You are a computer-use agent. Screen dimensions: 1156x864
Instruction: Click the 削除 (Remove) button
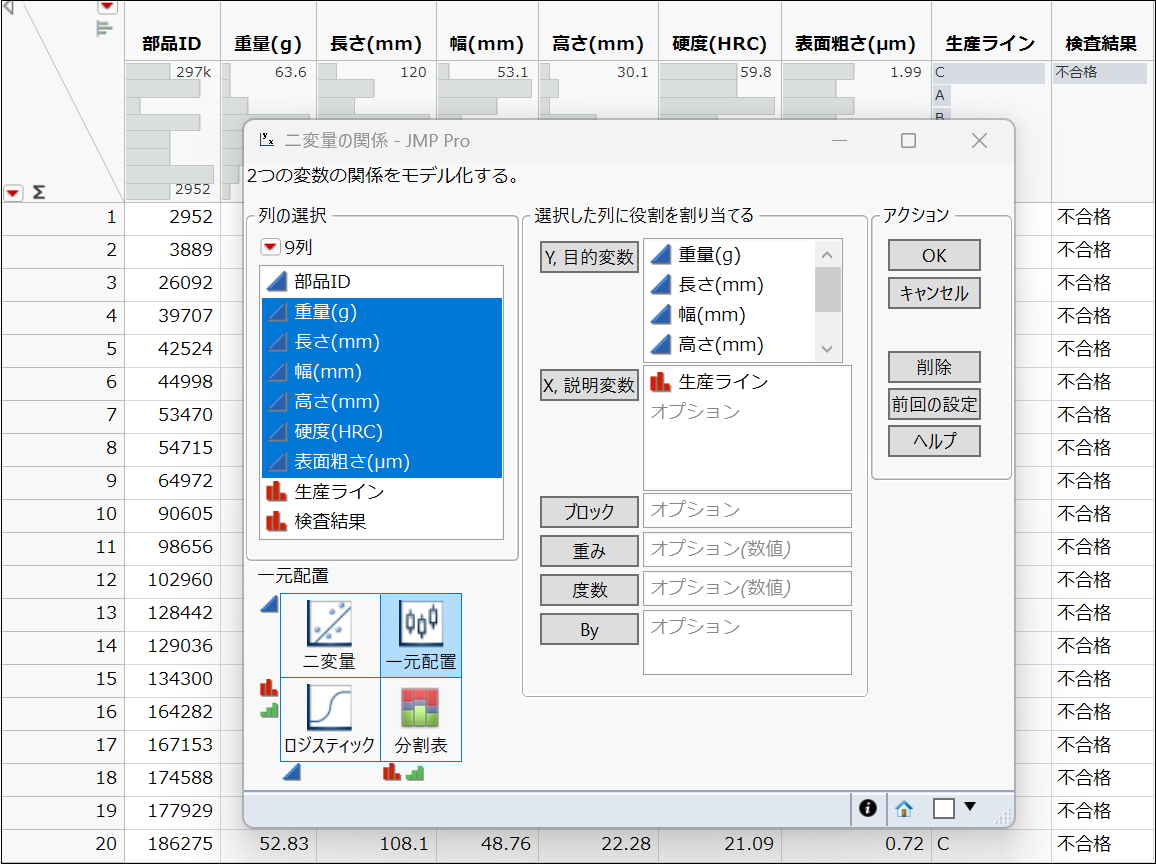[933, 367]
